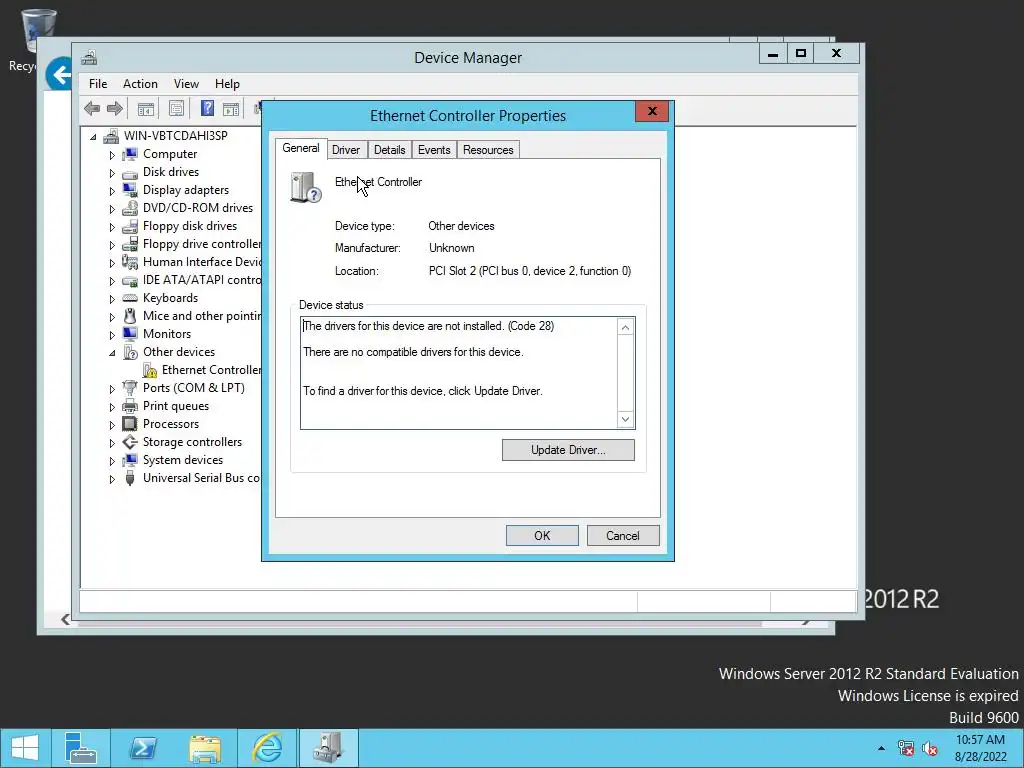
Task: Click the Ethernet Controller warning icon in the tree
Action: tap(150, 370)
